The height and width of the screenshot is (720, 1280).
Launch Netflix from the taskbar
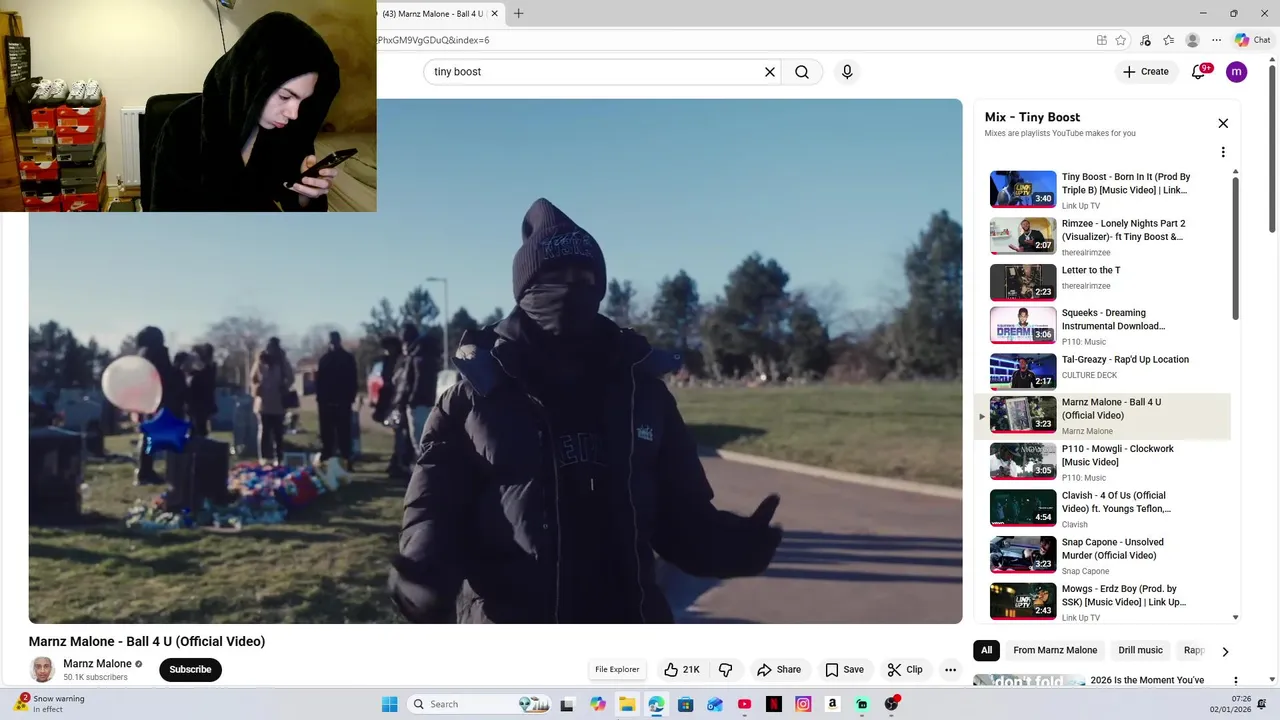pos(773,704)
